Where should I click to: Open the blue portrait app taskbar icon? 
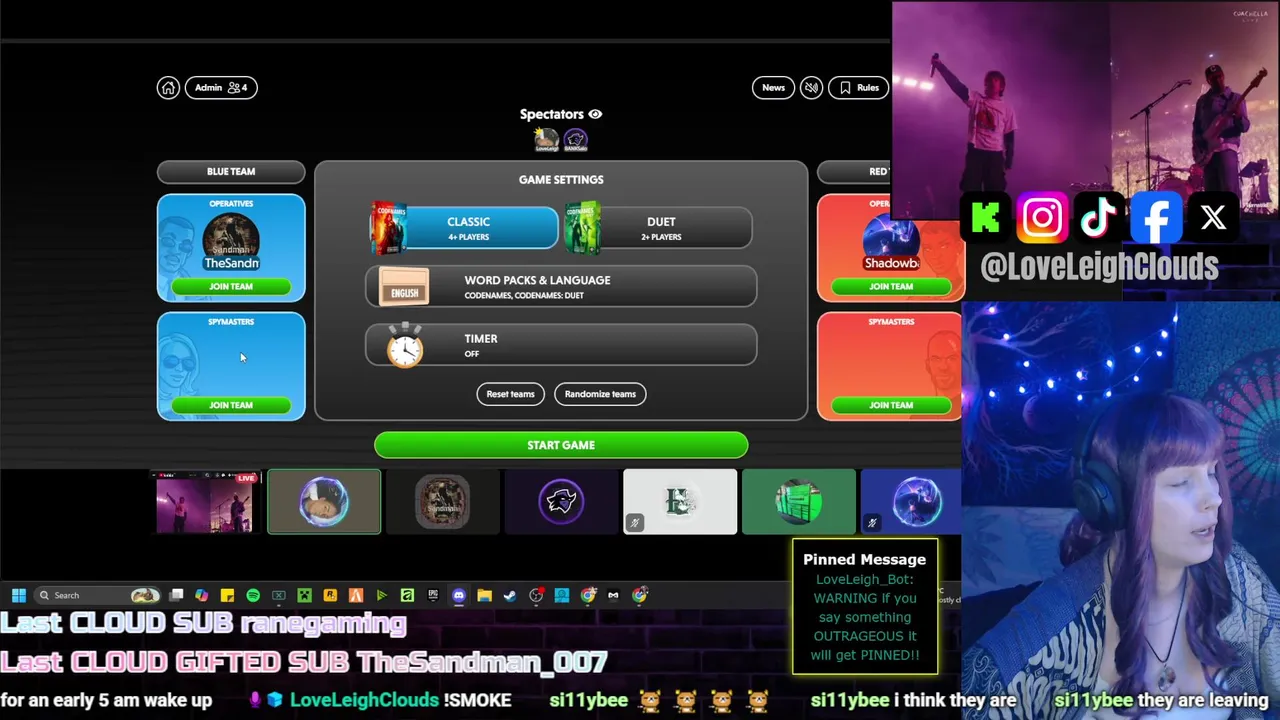562,595
